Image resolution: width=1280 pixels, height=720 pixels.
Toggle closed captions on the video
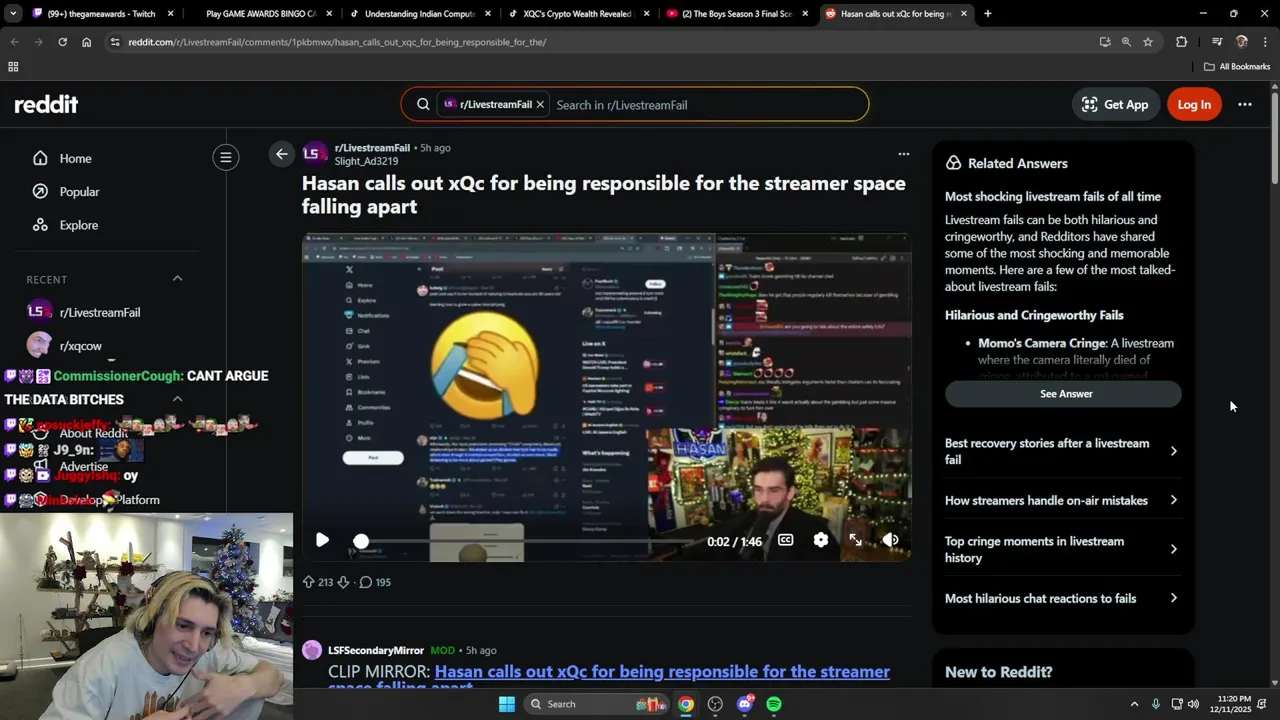coord(786,540)
